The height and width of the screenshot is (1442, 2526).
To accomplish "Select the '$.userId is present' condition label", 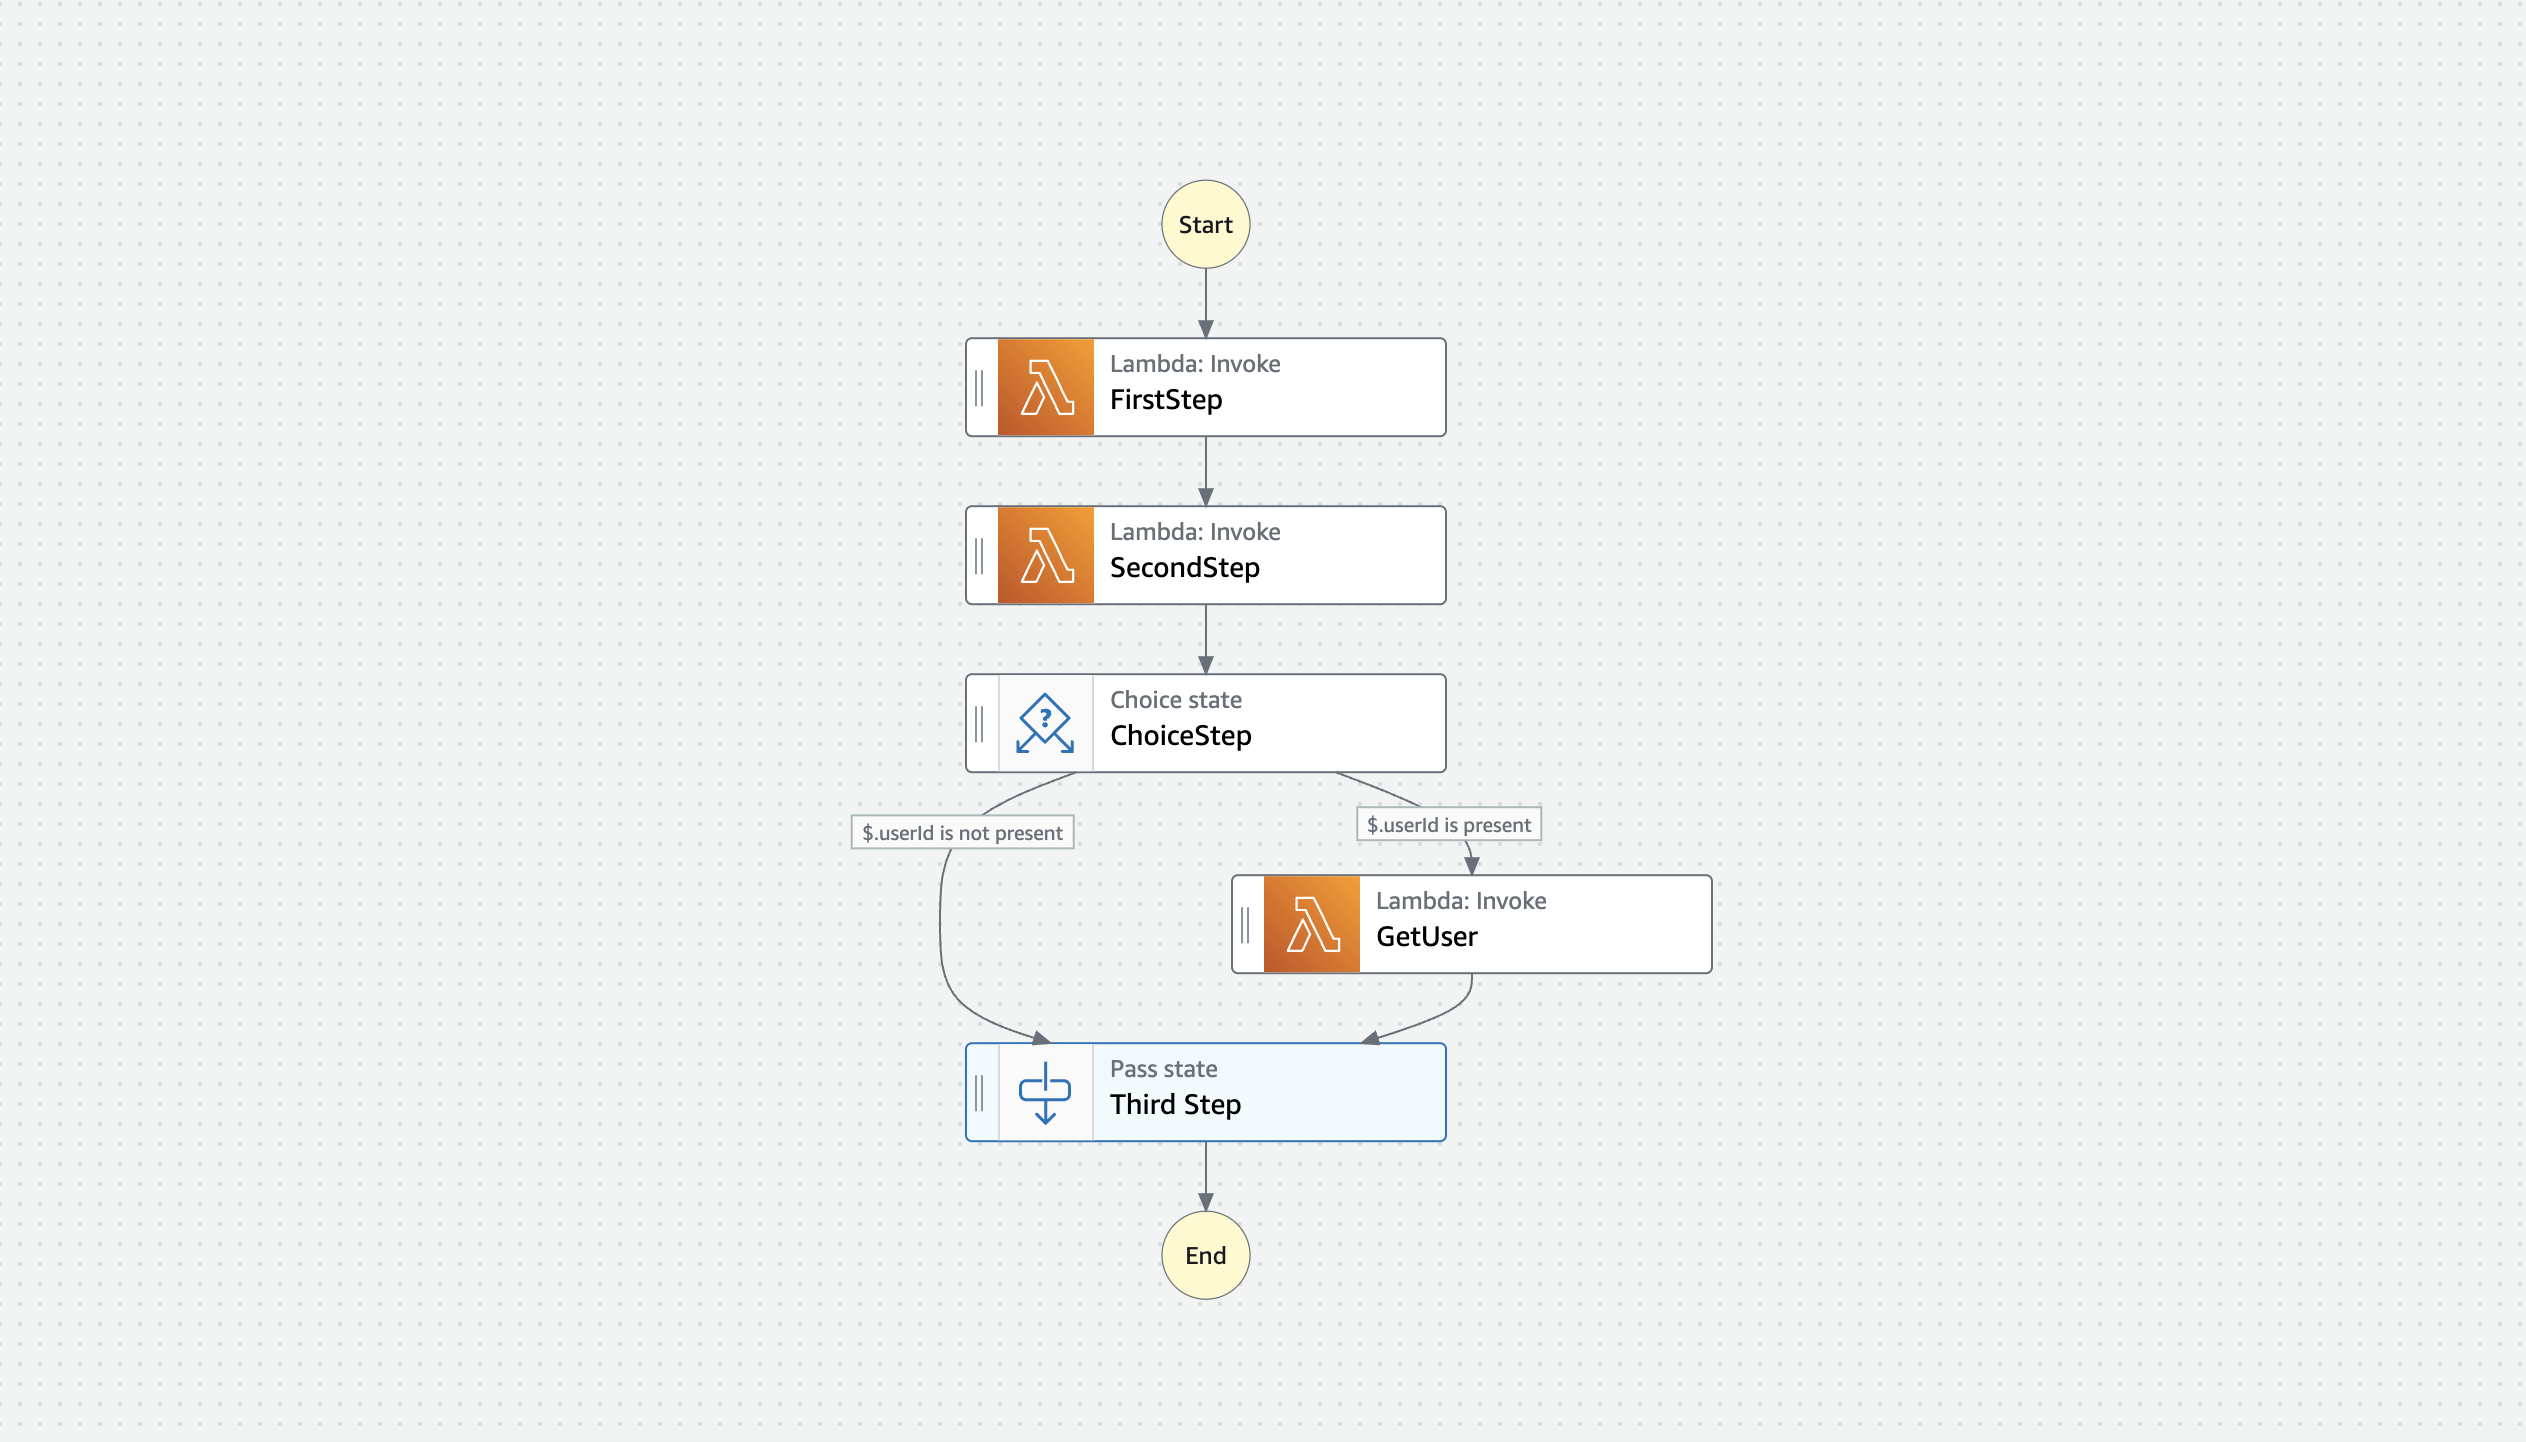I will (1448, 824).
